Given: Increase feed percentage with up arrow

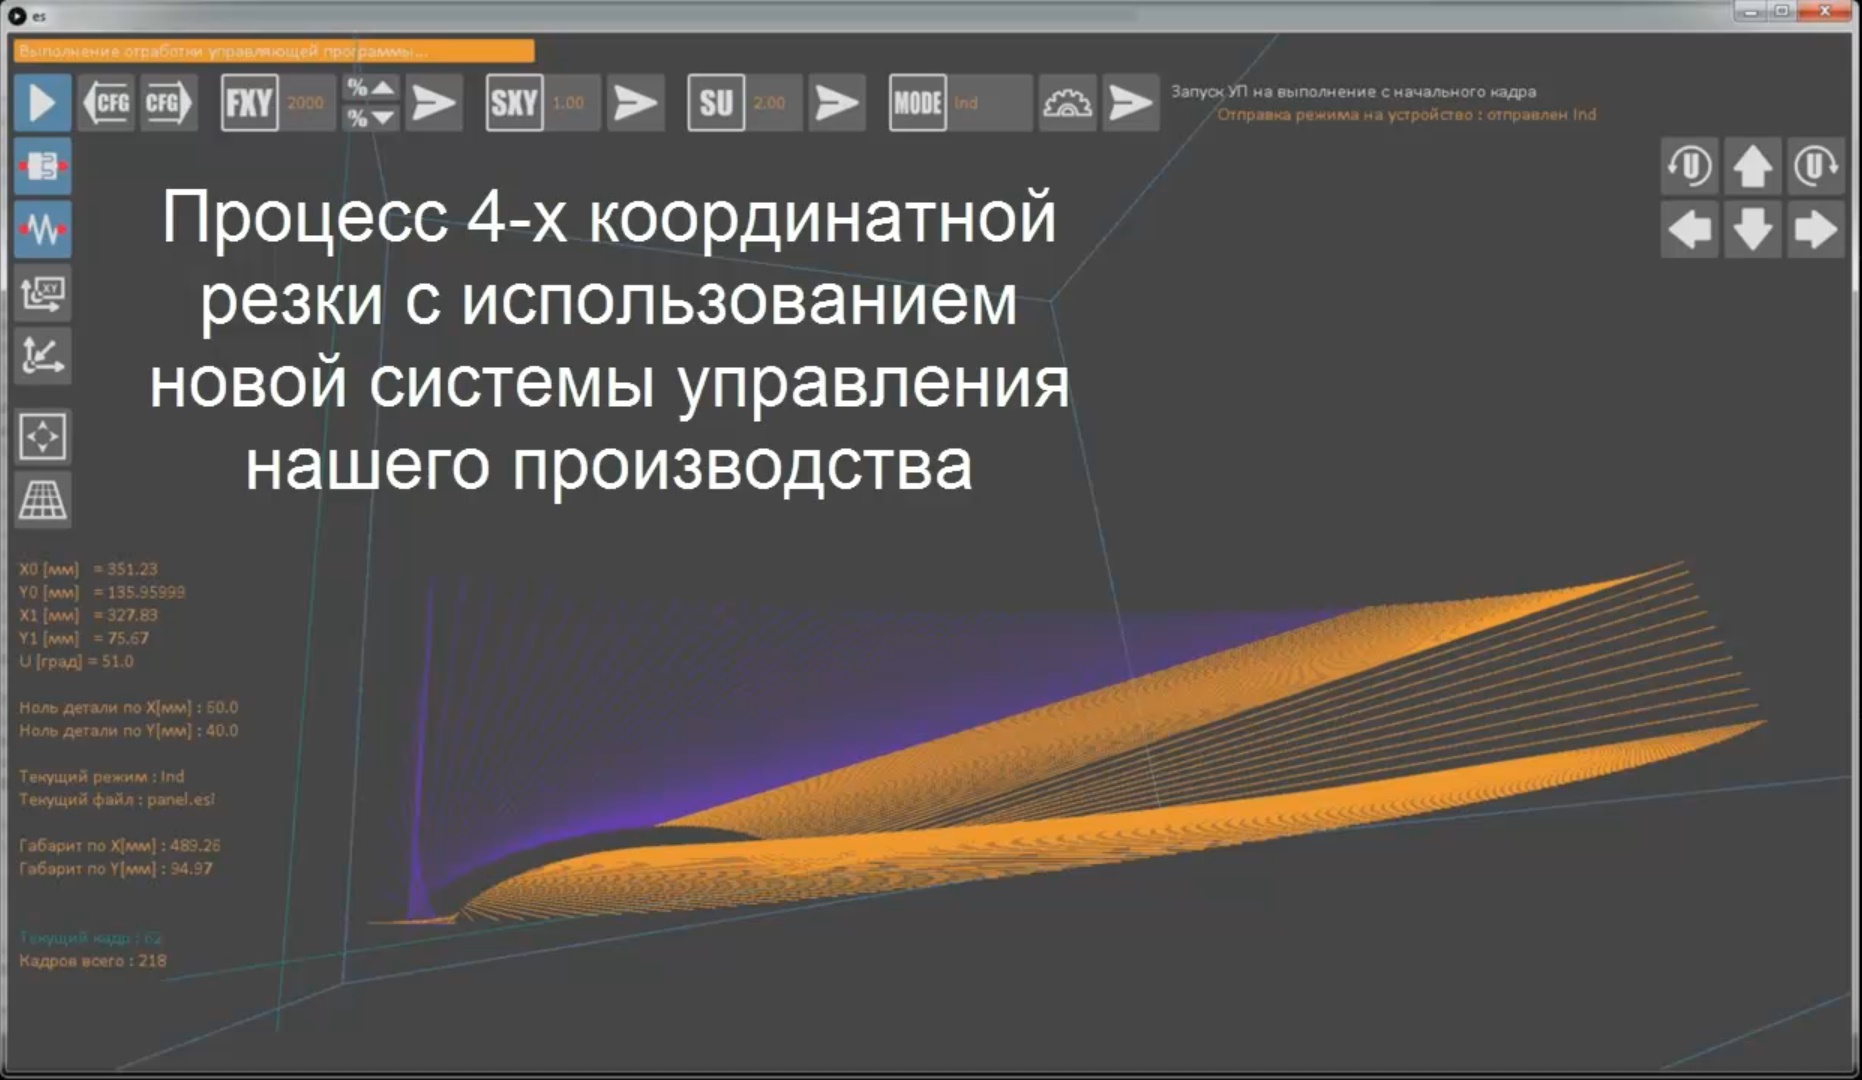Looking at the screenshot, I should [370, 88].
